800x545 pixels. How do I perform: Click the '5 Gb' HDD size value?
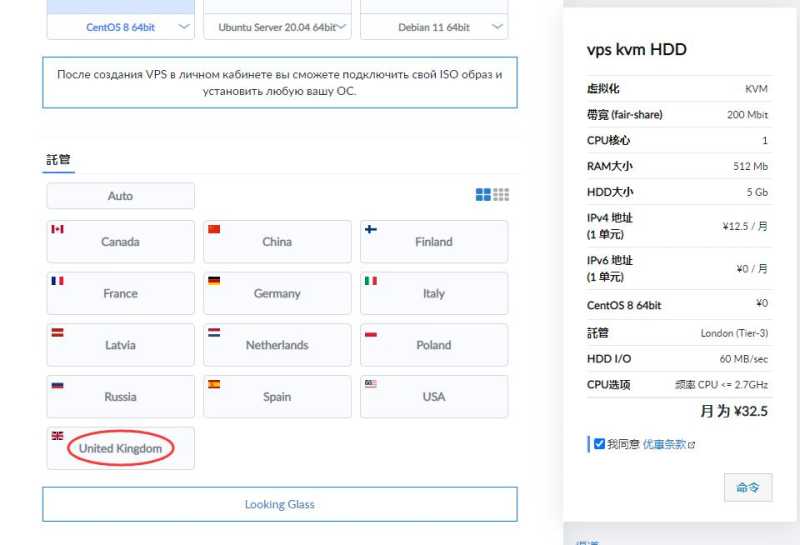[757, 192]
